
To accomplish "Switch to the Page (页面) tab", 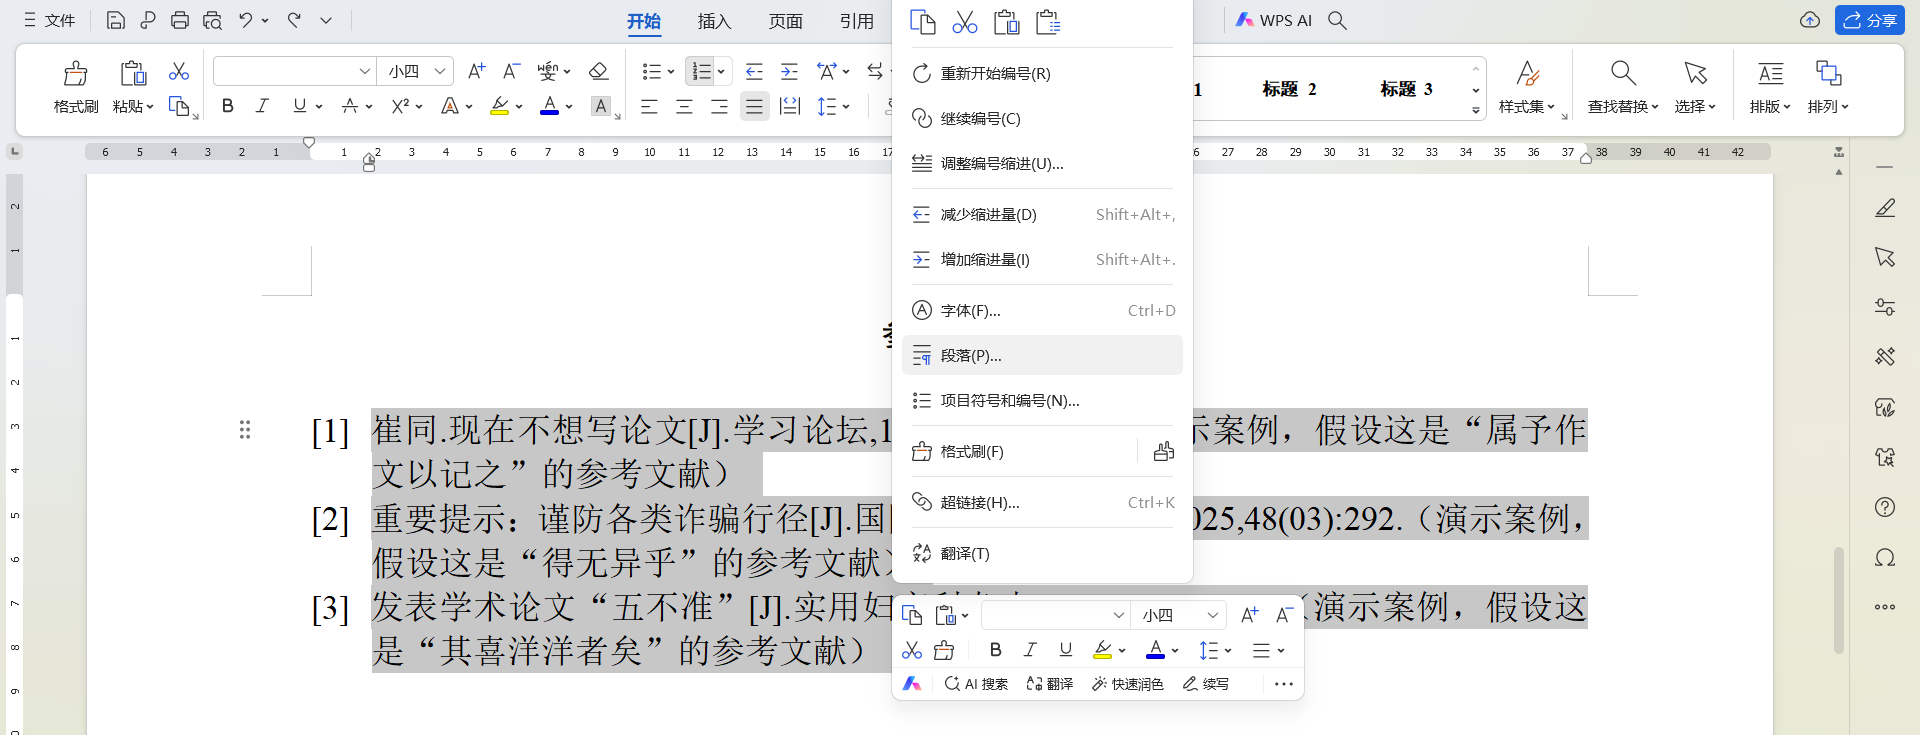I will 786,21.
